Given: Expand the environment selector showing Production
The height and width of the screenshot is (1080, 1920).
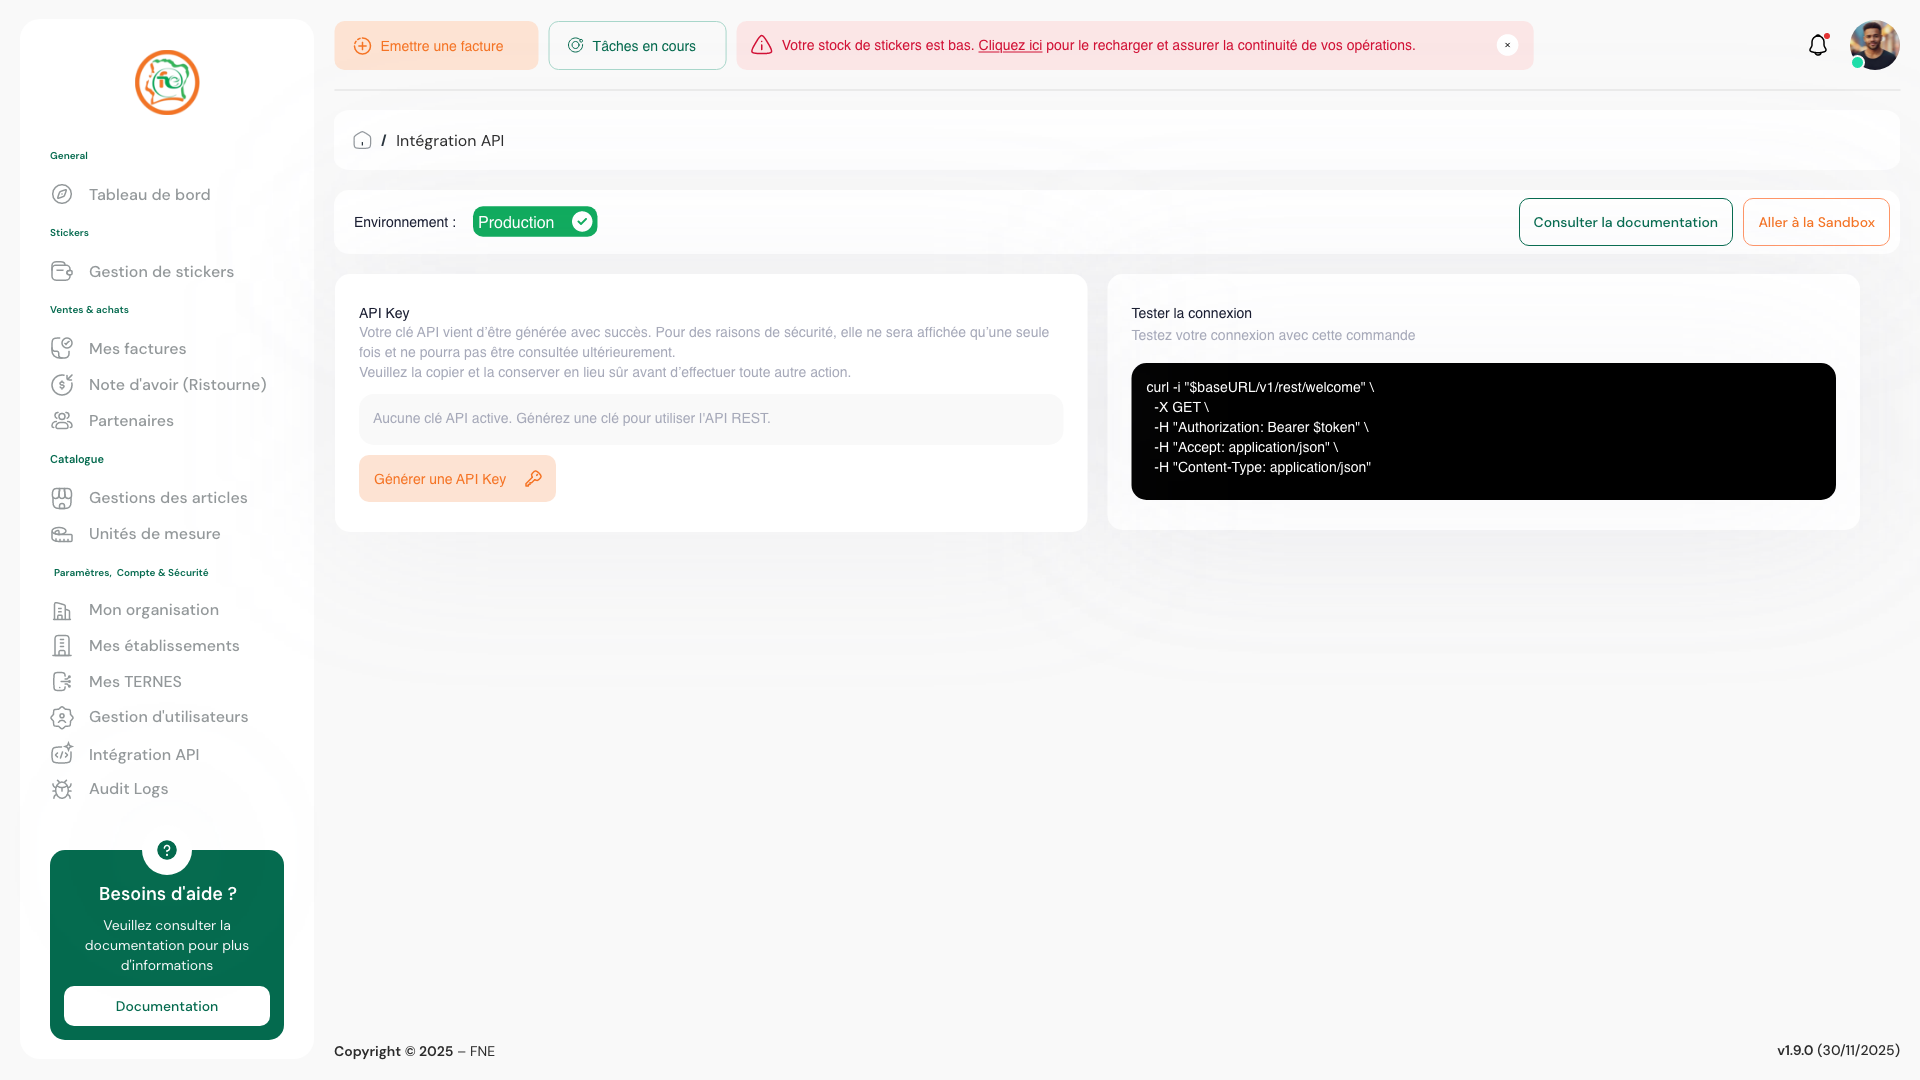Looking at the screenshot, I should (x=534, y=221).
